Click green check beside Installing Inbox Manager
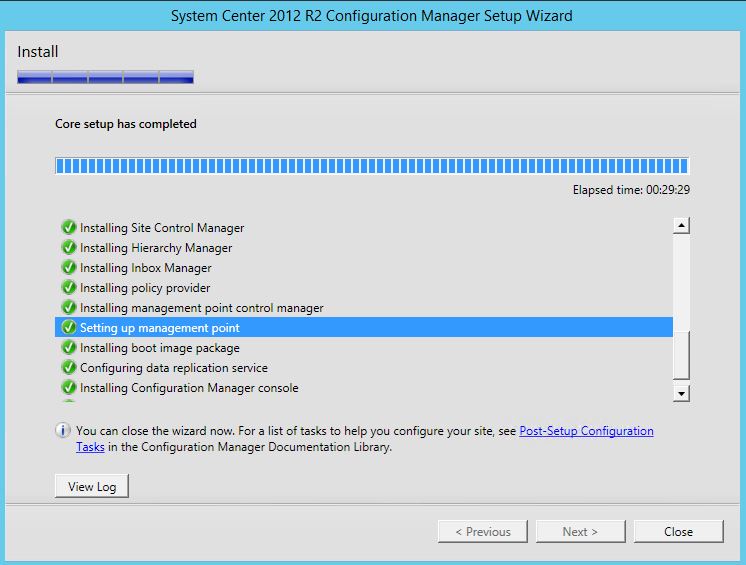This screenshot has height=565, width=746. [x=69, y=267]
